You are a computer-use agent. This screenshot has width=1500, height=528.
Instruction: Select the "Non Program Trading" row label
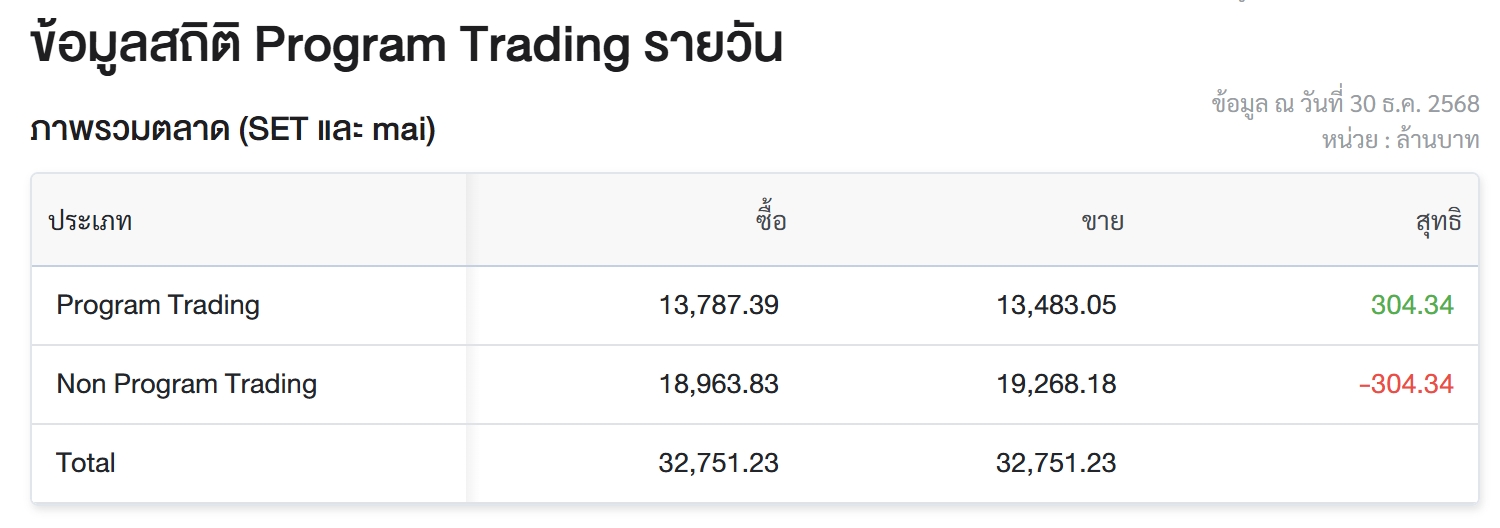[187, 384]
